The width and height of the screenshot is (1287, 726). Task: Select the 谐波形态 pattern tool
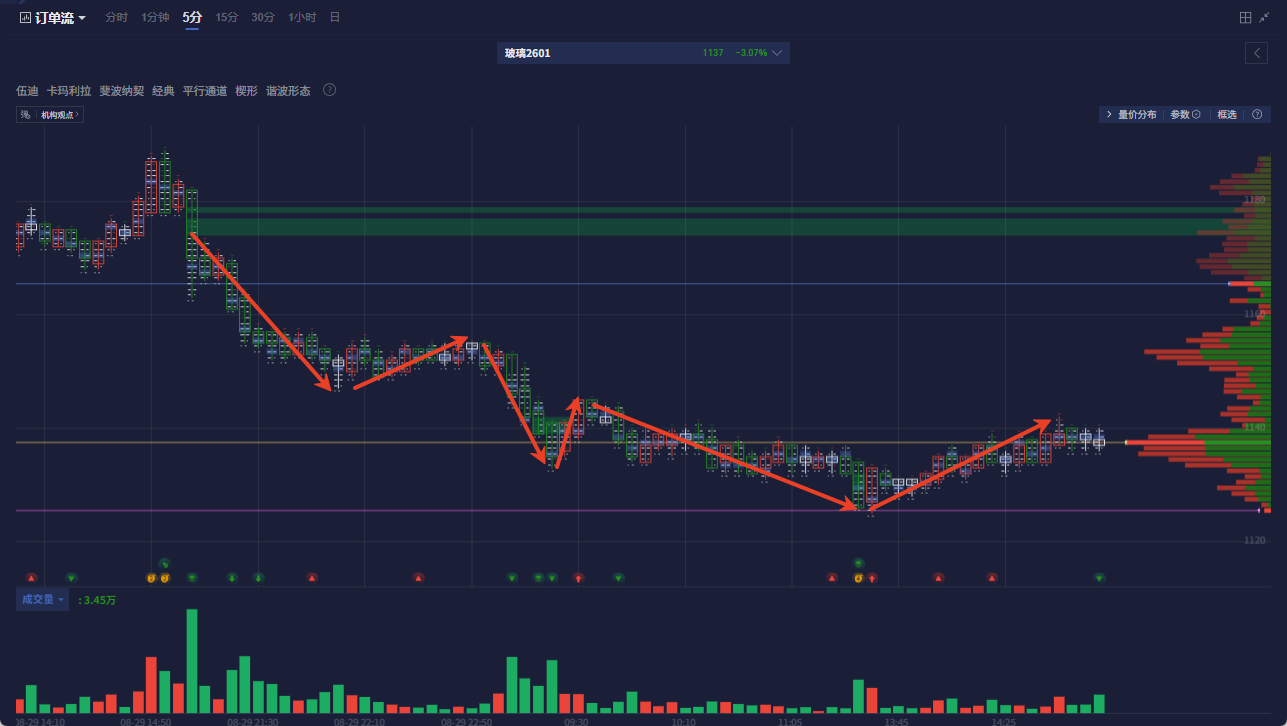pyautogui.click(x=288, y=91)
